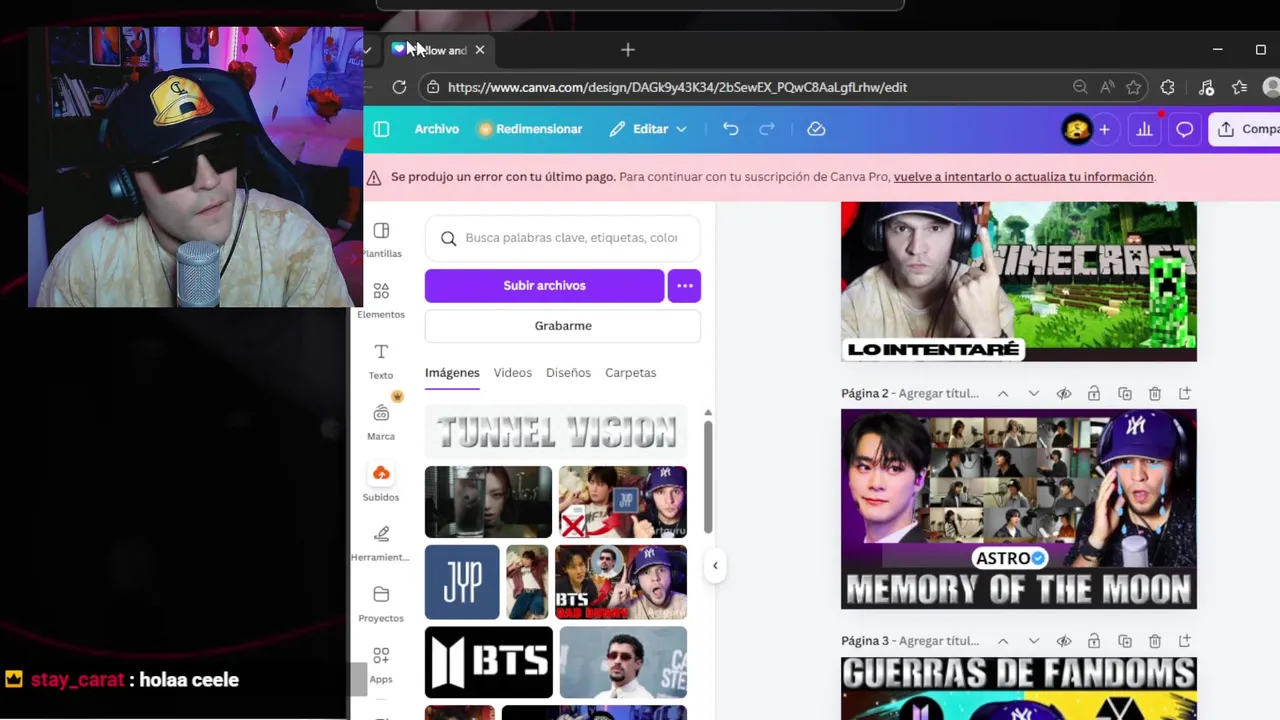Open the user profile avatar
The image size is (1280, 720).
click(x=1076, y=129)
